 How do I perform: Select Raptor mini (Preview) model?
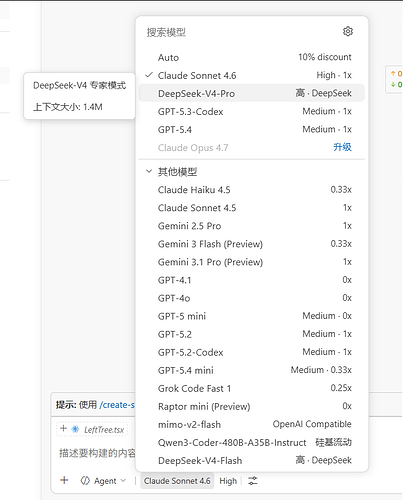(x=252, y=406)
